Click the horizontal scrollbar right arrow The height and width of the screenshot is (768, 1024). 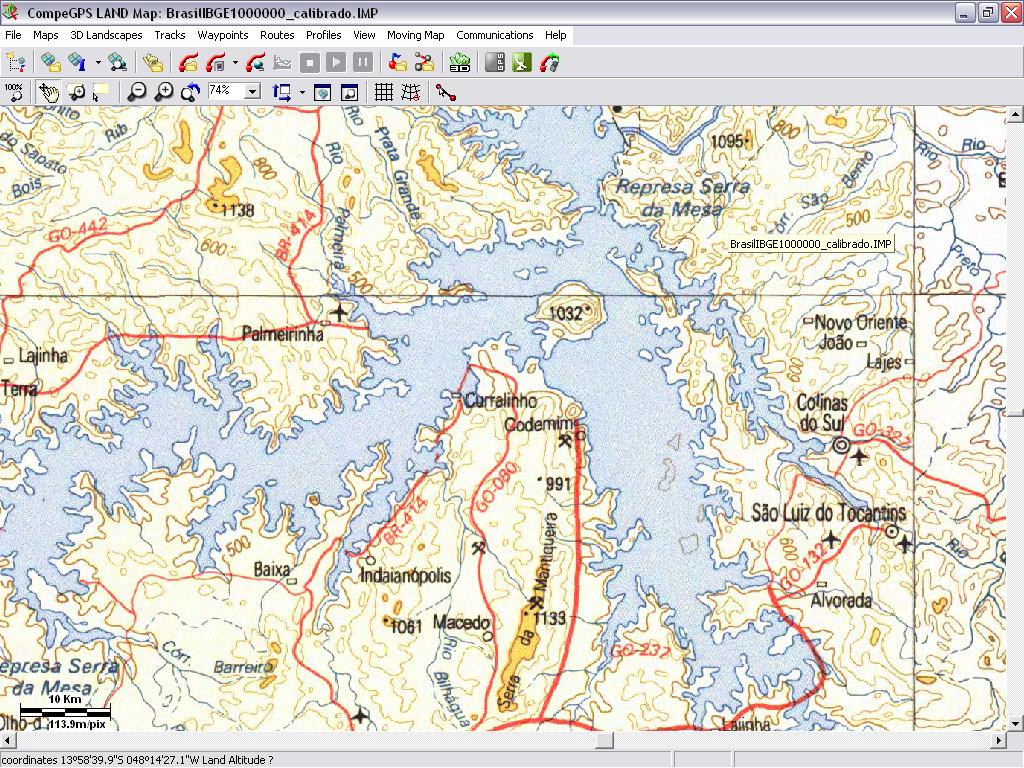pos(999,740)
